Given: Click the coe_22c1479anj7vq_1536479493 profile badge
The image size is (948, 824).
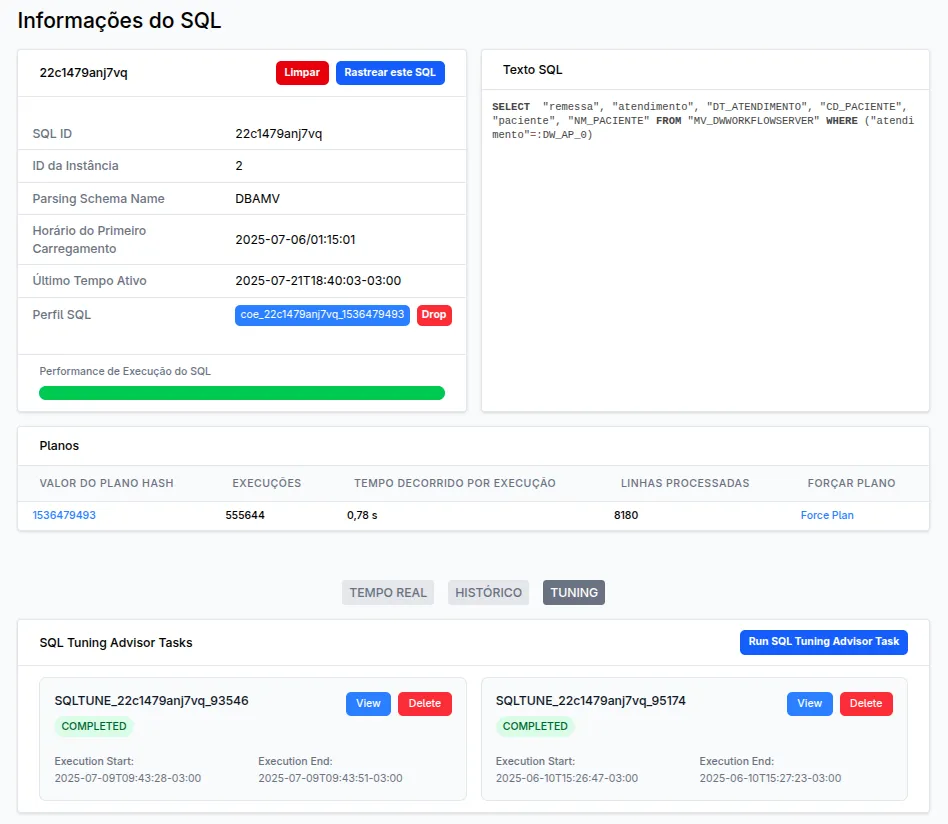Looking at the screenshot, I should tap(320, 314).
